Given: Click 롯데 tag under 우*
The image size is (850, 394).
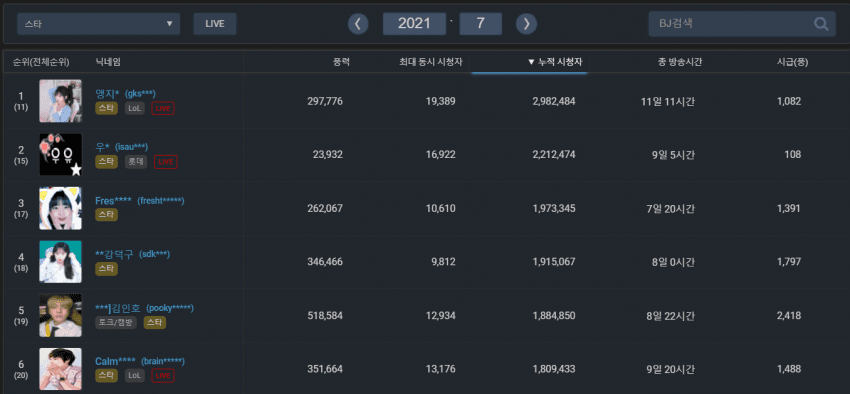Looking at the screenshot, I should coord(136,162).
